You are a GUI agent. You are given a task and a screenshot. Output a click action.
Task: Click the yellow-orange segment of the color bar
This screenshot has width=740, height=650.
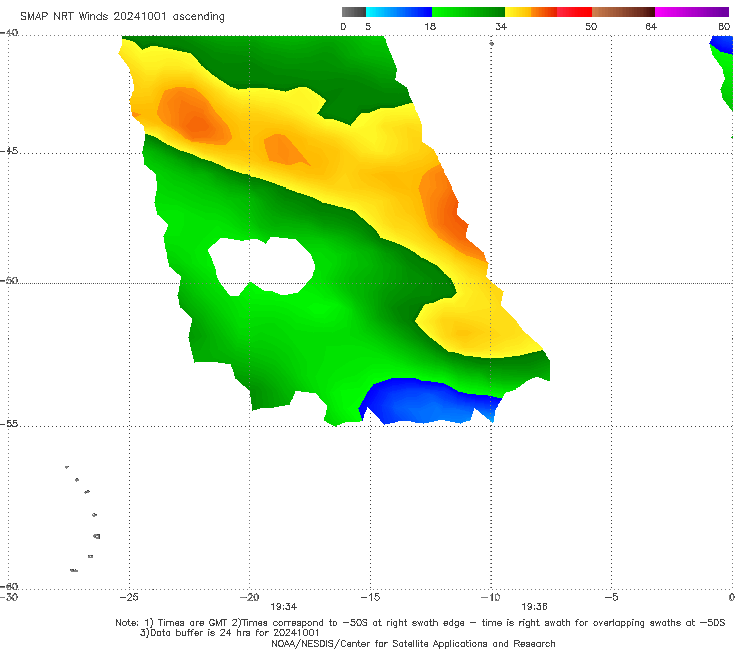coord(531,12)
